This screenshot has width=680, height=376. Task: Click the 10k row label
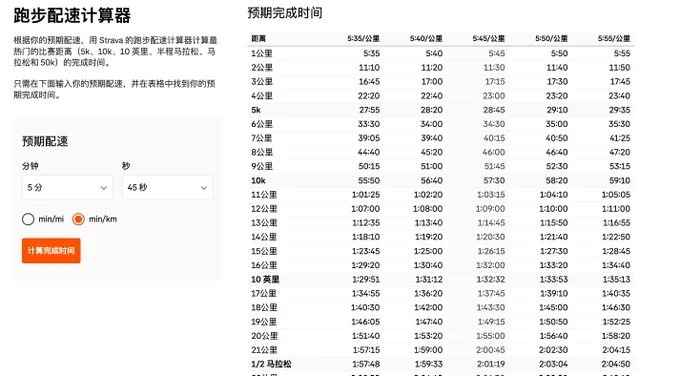[258, 180]
